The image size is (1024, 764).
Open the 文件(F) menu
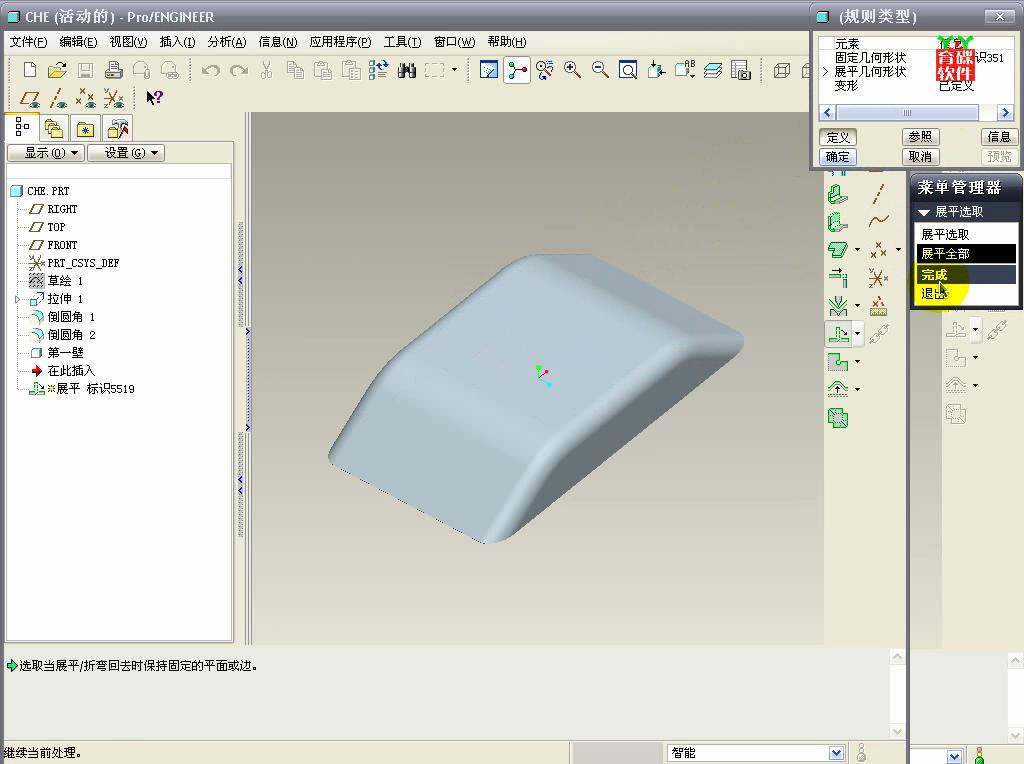pyautogui.click(x=28, y=42)
